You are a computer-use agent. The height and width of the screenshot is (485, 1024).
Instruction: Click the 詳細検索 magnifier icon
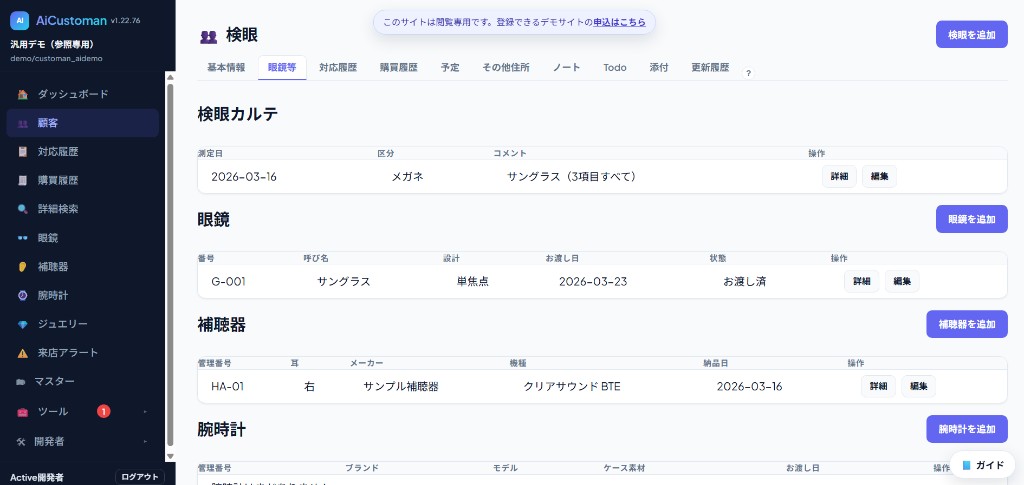(23, 209)
